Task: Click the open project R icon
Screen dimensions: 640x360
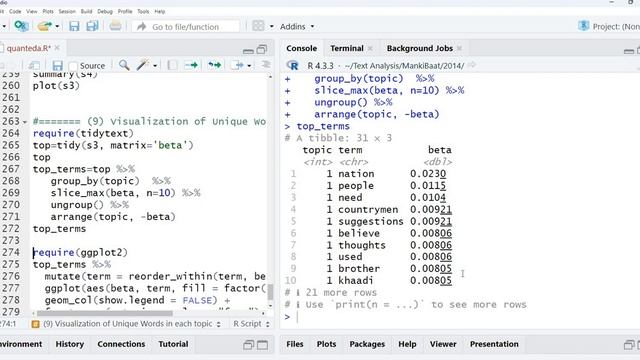Action: 21,26
